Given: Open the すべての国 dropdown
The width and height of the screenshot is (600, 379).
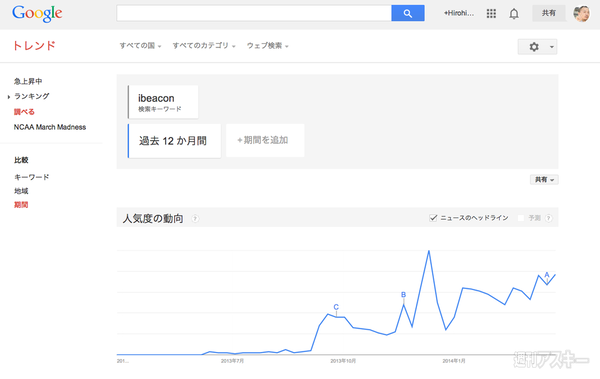Looking at the screenshot, I should [140, 46].
